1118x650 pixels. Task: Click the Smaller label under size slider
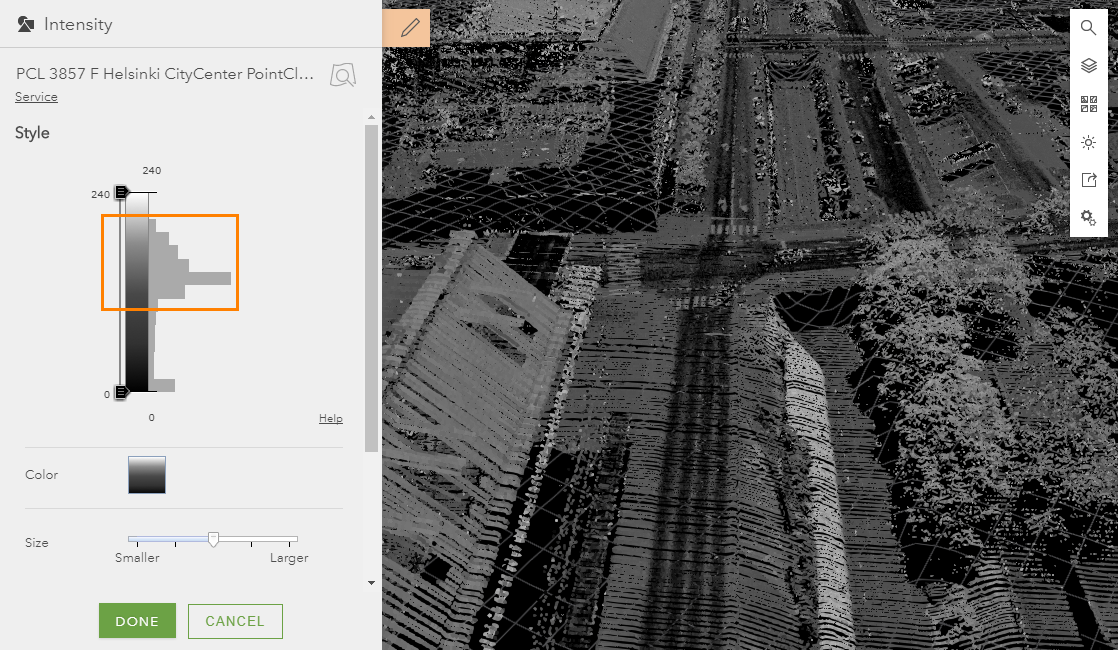click(x=137, y=558)
